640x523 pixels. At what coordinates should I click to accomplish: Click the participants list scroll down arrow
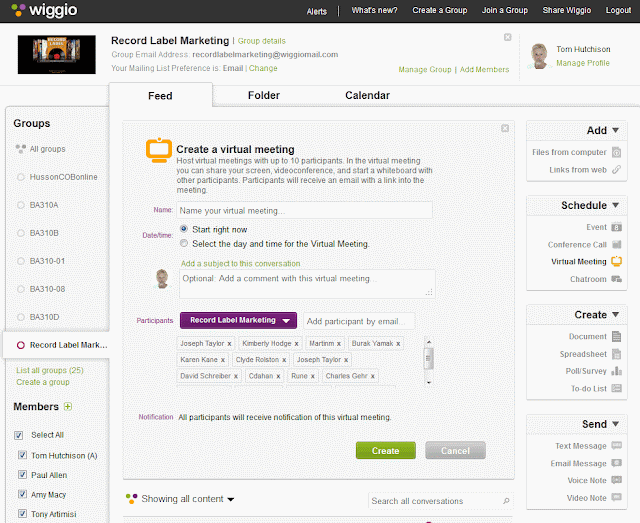coord(429,383)
